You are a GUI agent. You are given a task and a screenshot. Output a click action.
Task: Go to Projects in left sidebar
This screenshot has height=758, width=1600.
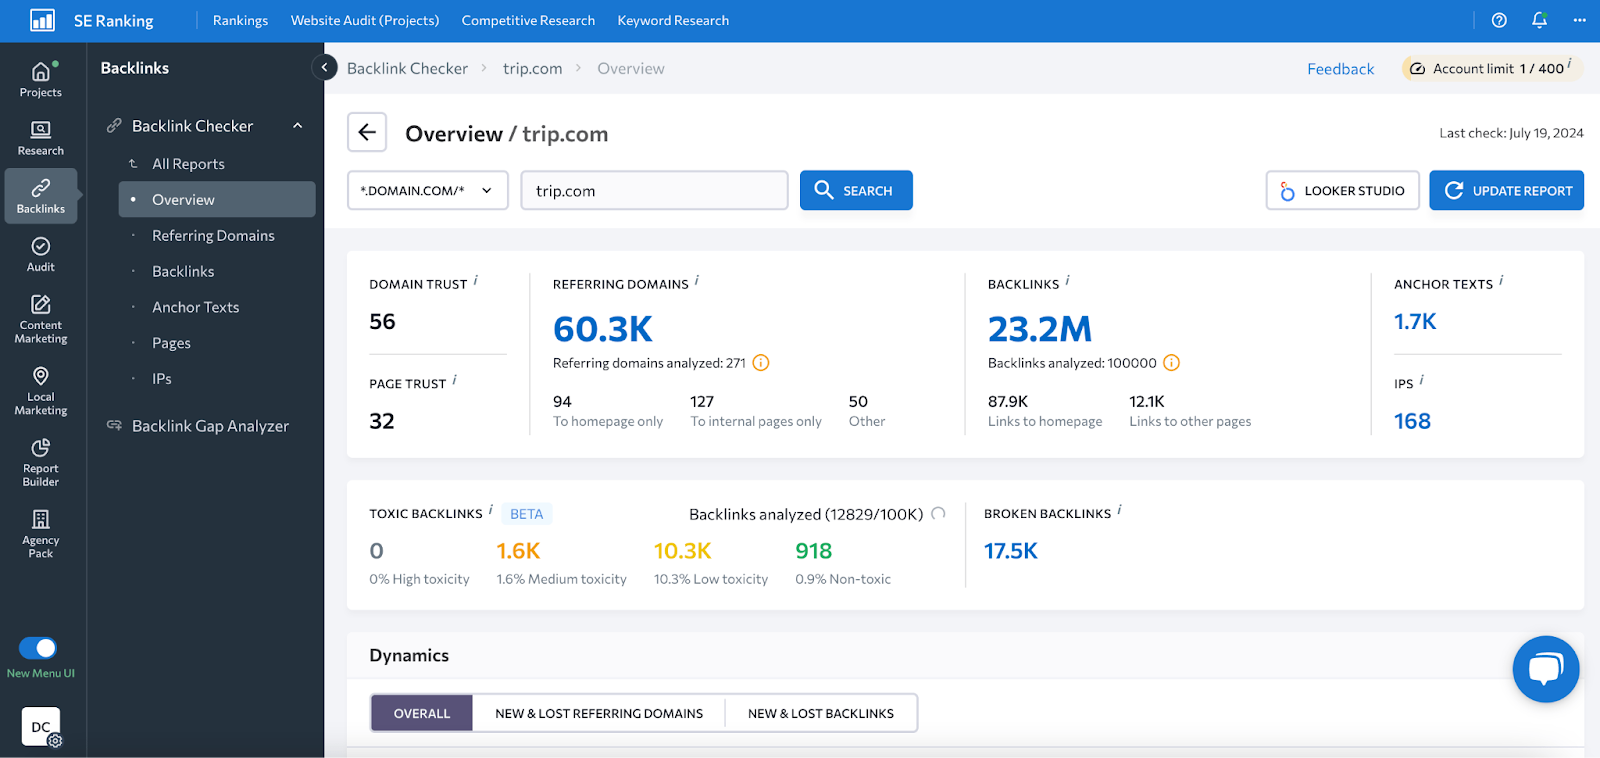pyautogui.click(x=41, y=80)
